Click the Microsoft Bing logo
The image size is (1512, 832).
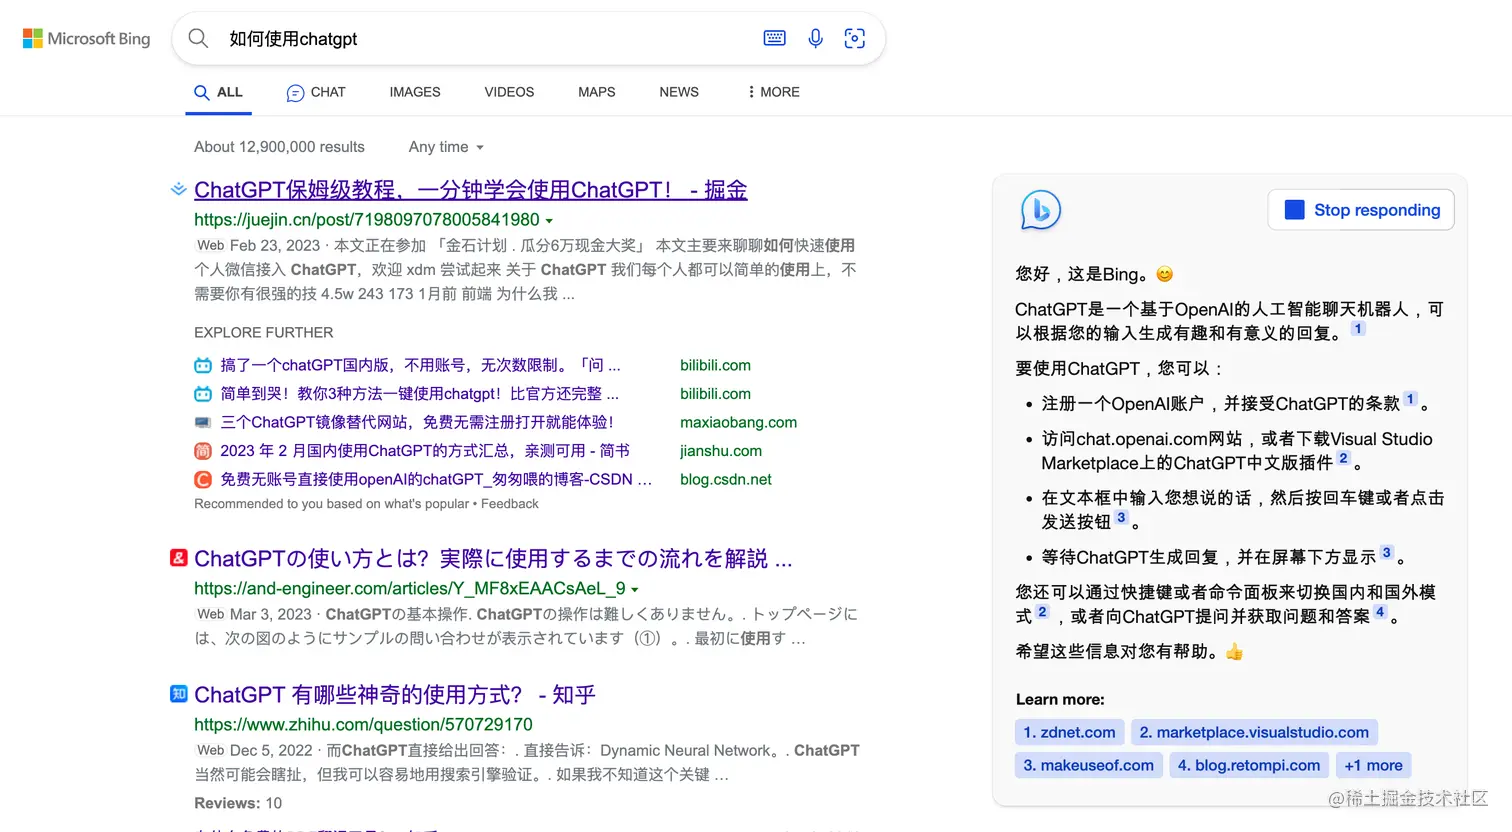[x=87, y=39]
